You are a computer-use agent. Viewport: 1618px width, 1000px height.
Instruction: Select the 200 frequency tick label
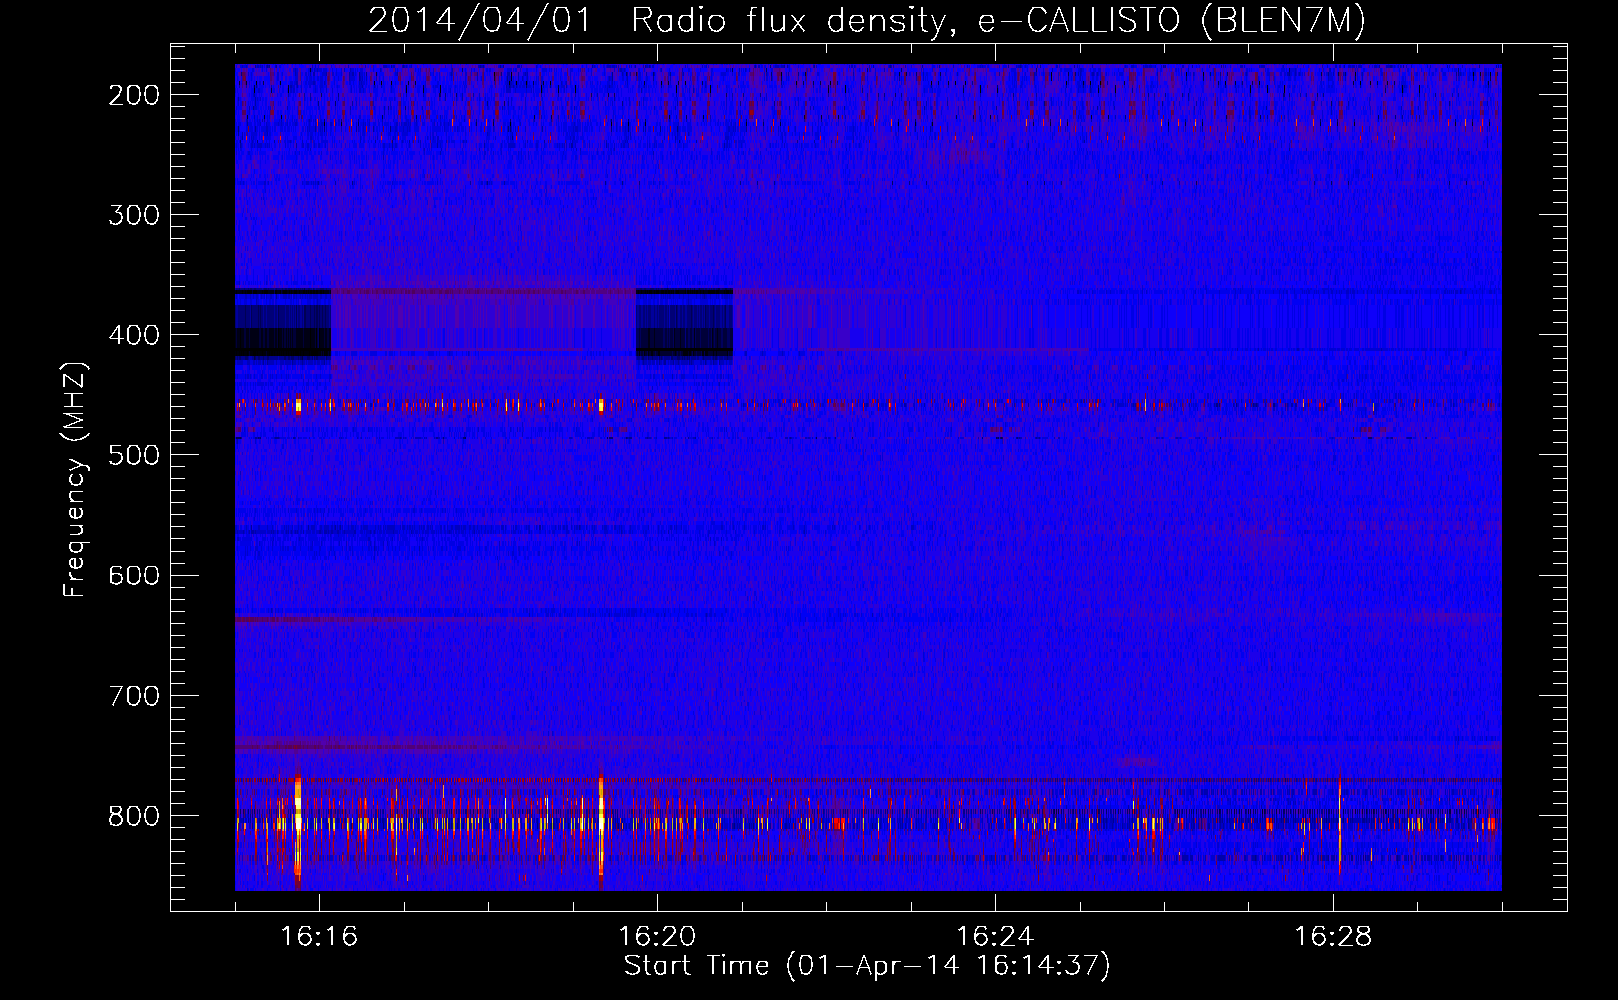134,95
